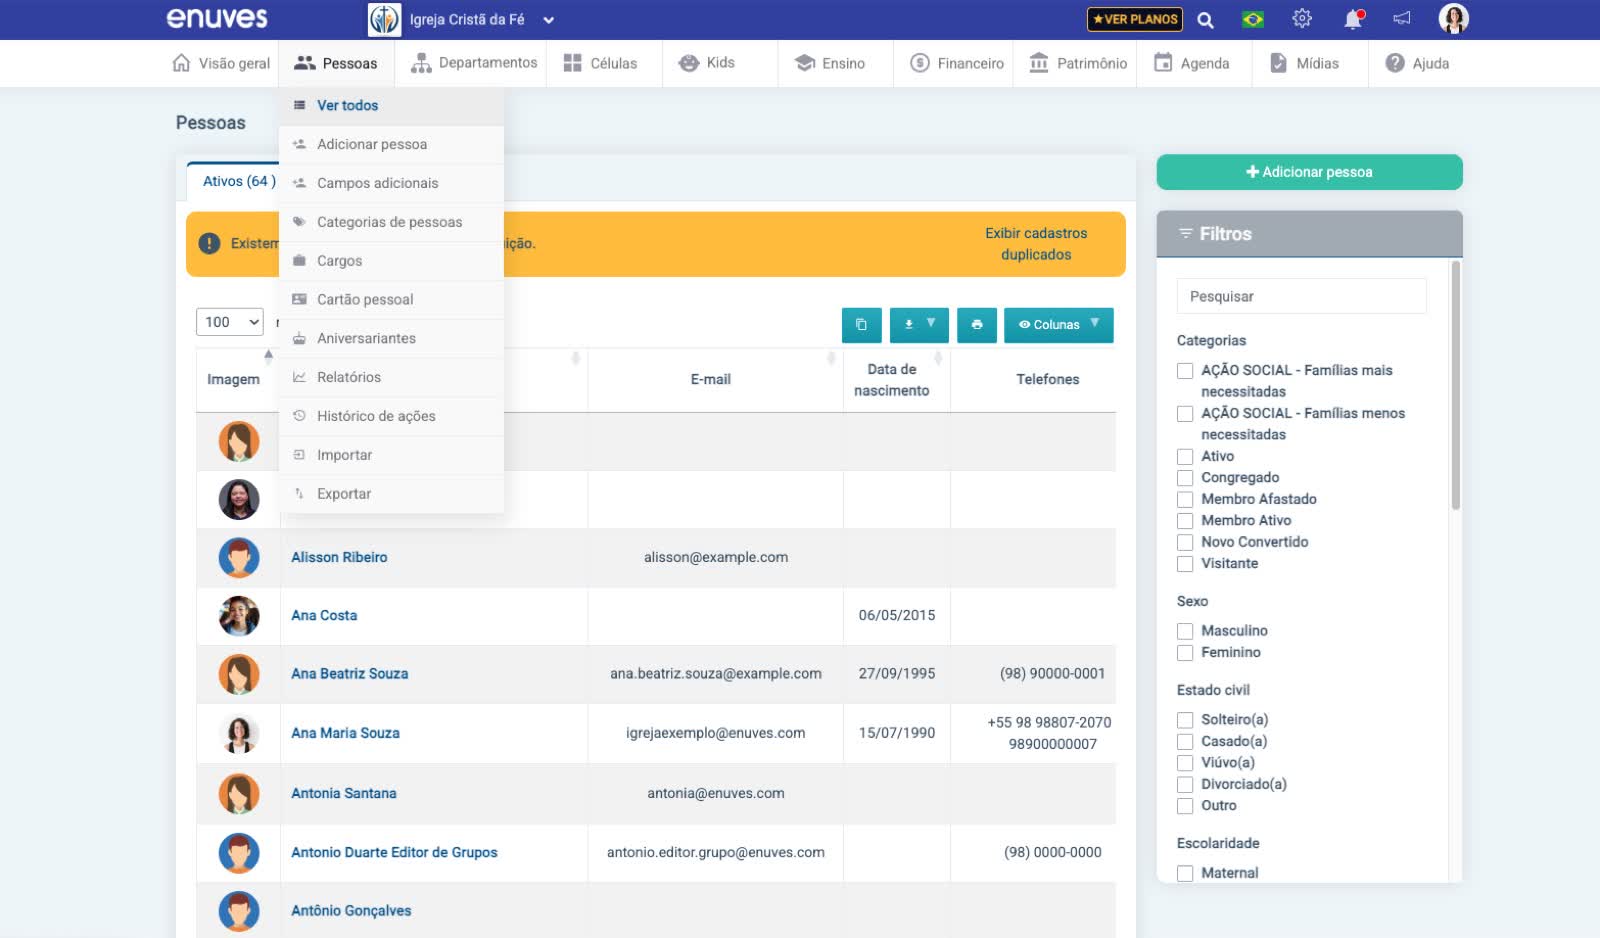1600x938 pixels.
Task: Switch to the Ativos (64) tab
Action: 239,181
